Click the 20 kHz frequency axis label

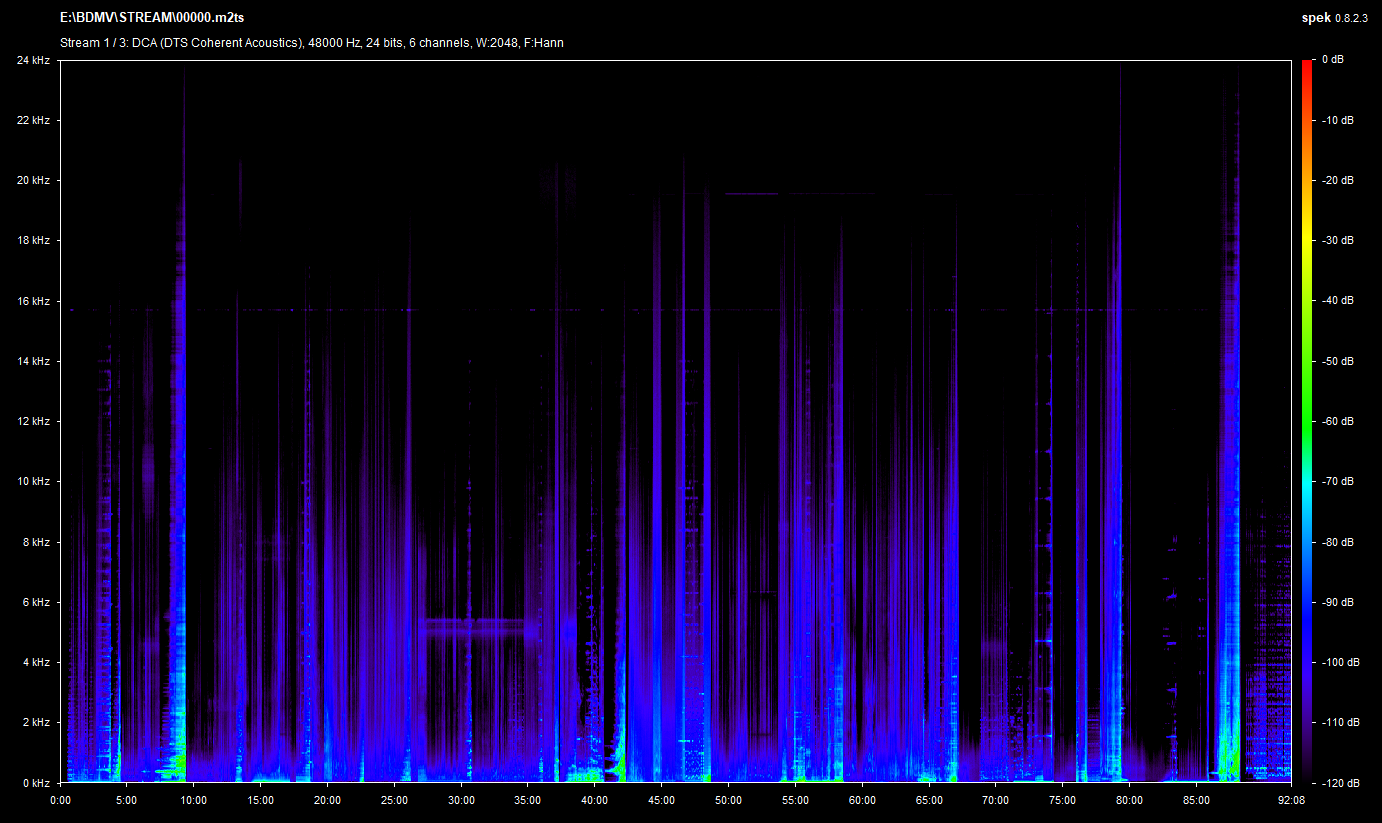pyautogui.click(x=33, y=180)
